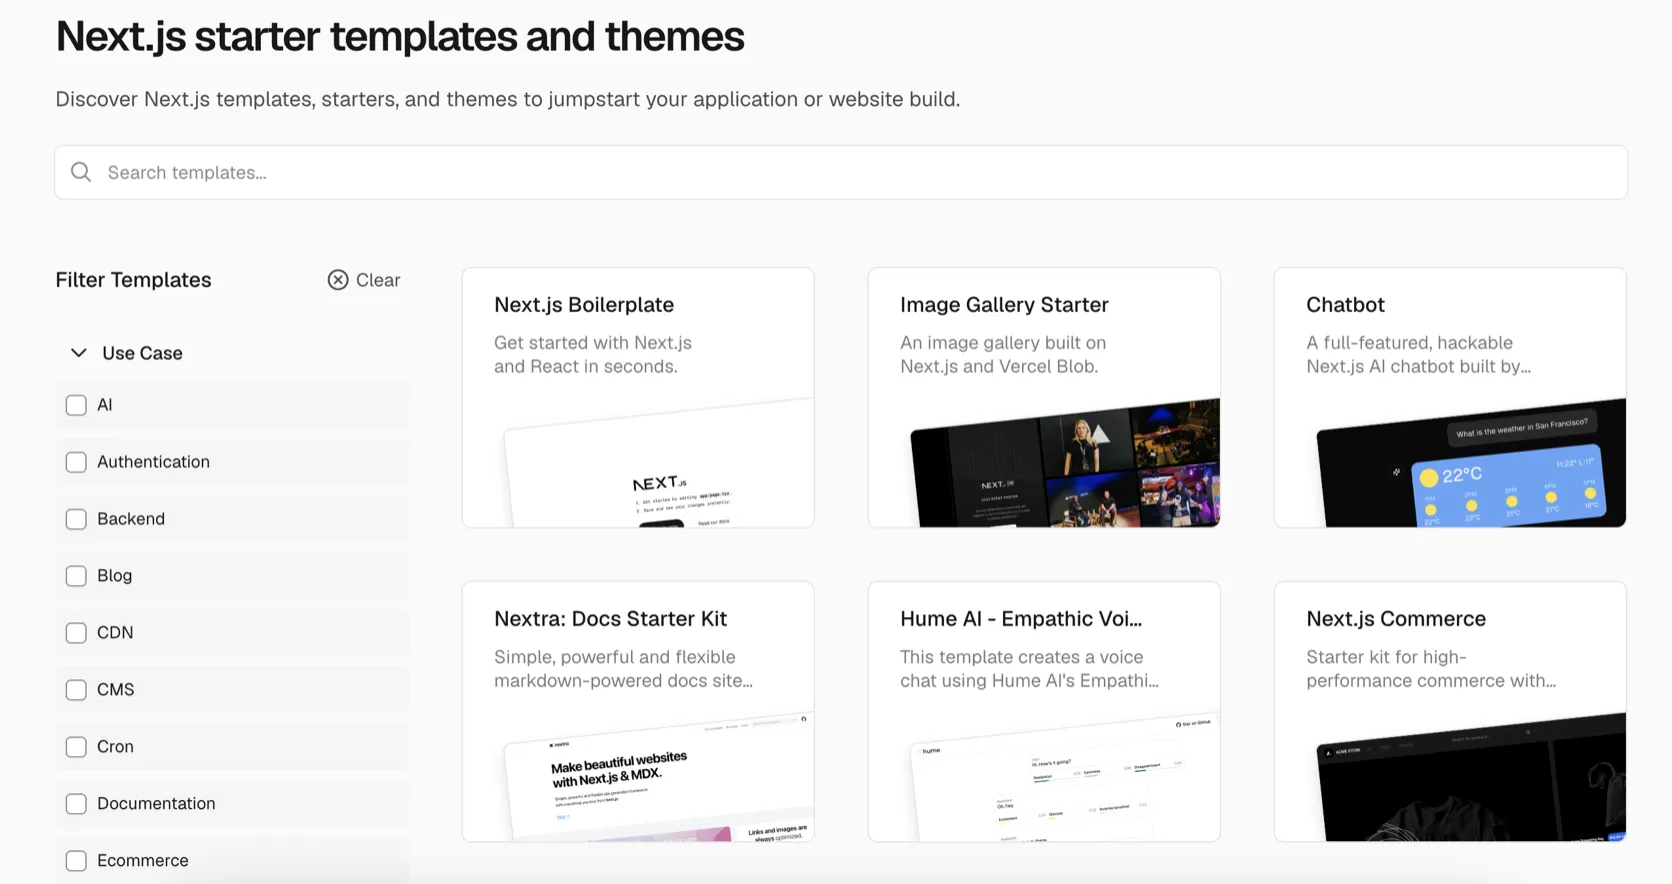Open the Next.js Boilerplate template title

584,305
